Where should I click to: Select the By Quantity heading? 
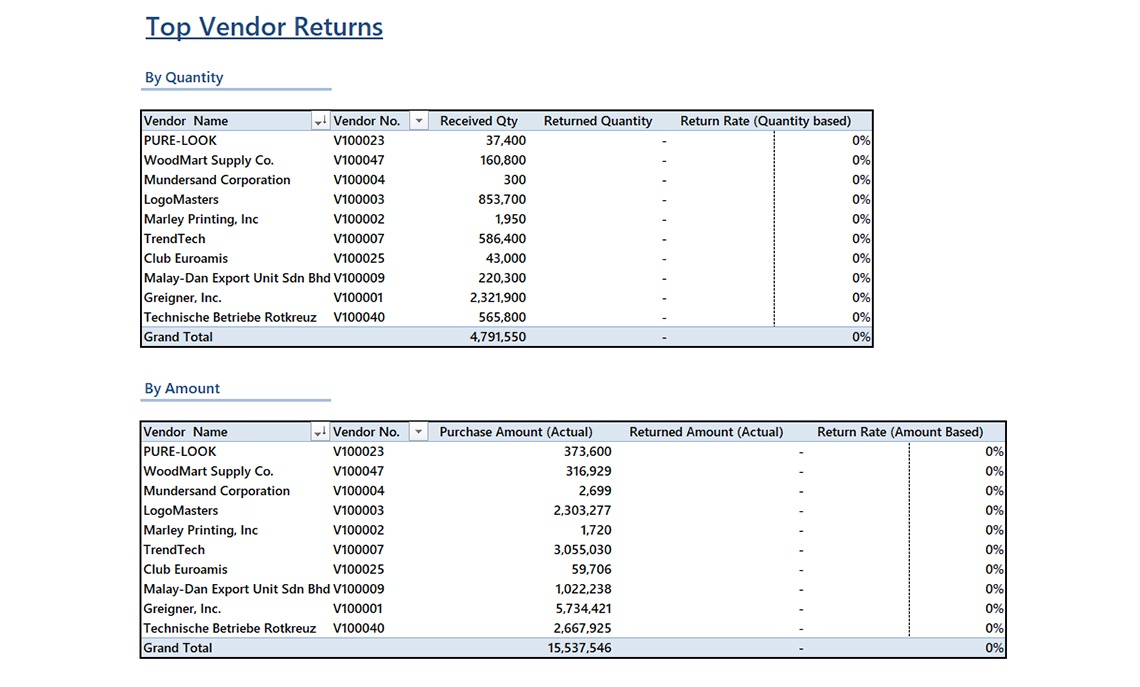pyautogui.click(x=184, y=78)
